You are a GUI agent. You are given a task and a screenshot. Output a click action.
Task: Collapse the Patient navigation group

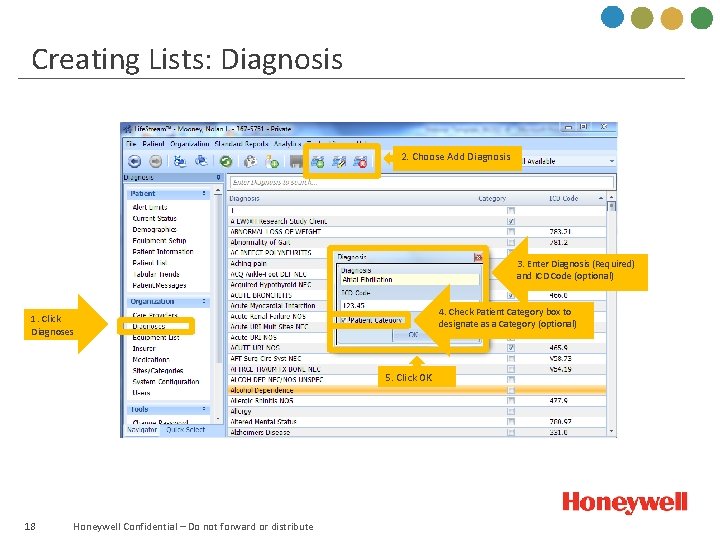[204, 194]
